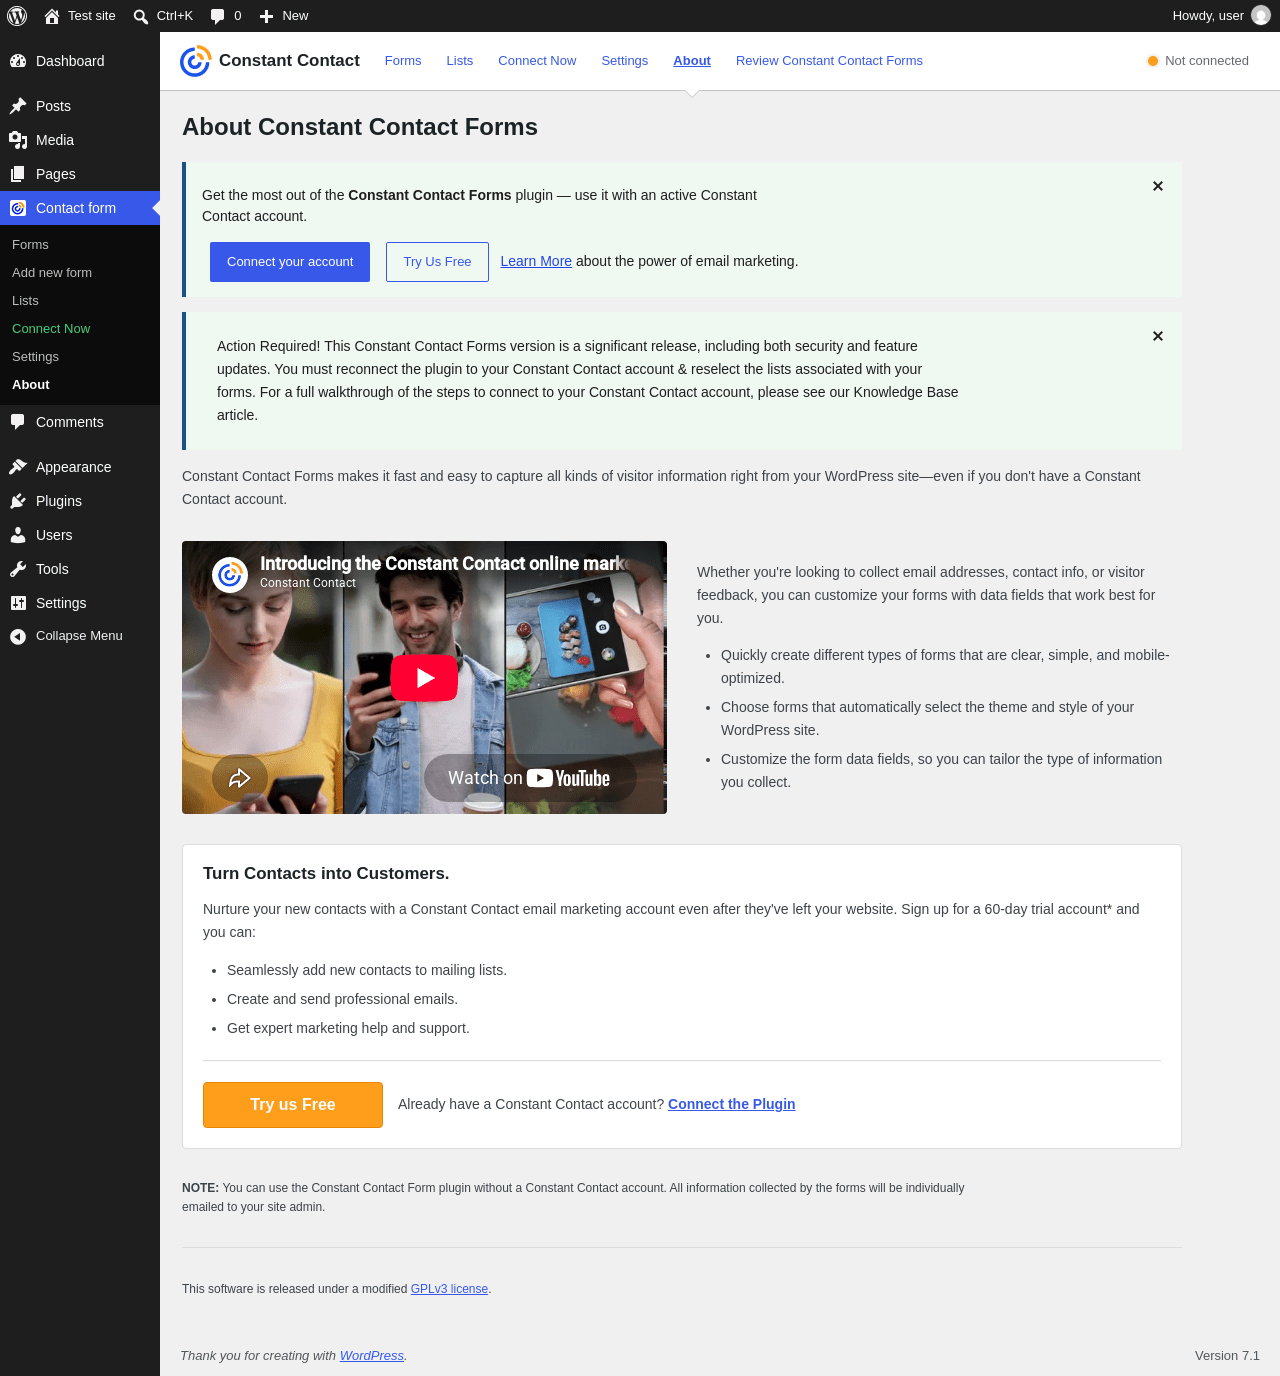Viewport: 1280px width, 1376px height.
Task: Open the Forms tab in plugin header
Action: (403, 61)
